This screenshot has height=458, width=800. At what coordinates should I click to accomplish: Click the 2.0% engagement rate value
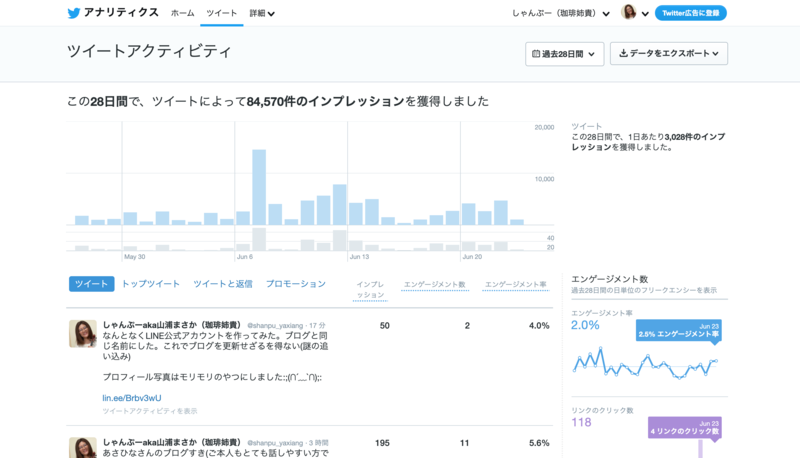click(585, 325)
